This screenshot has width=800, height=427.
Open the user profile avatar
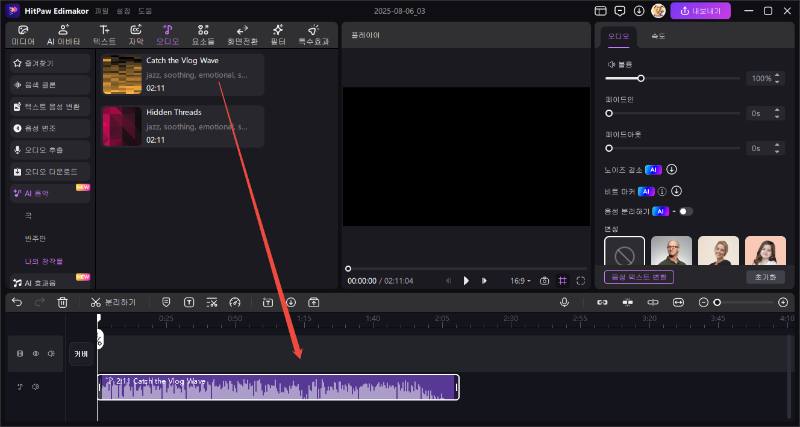(658, 11)
